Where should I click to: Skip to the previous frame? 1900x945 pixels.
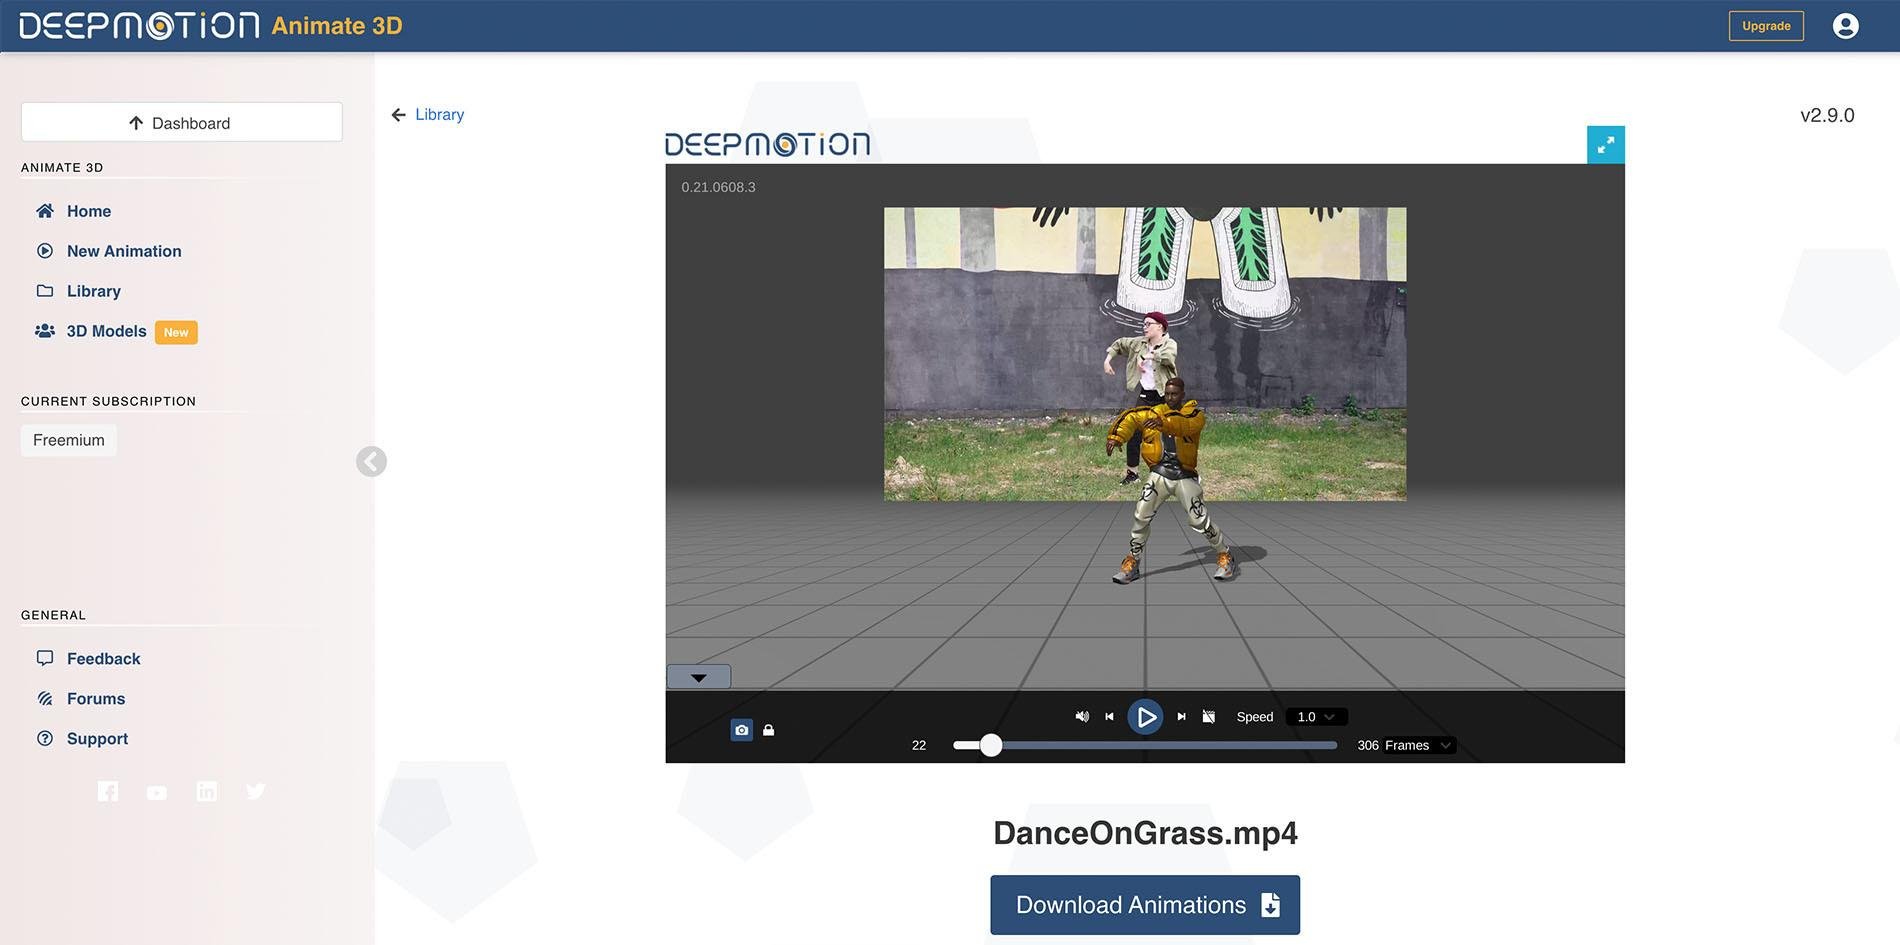point(1109,717)
